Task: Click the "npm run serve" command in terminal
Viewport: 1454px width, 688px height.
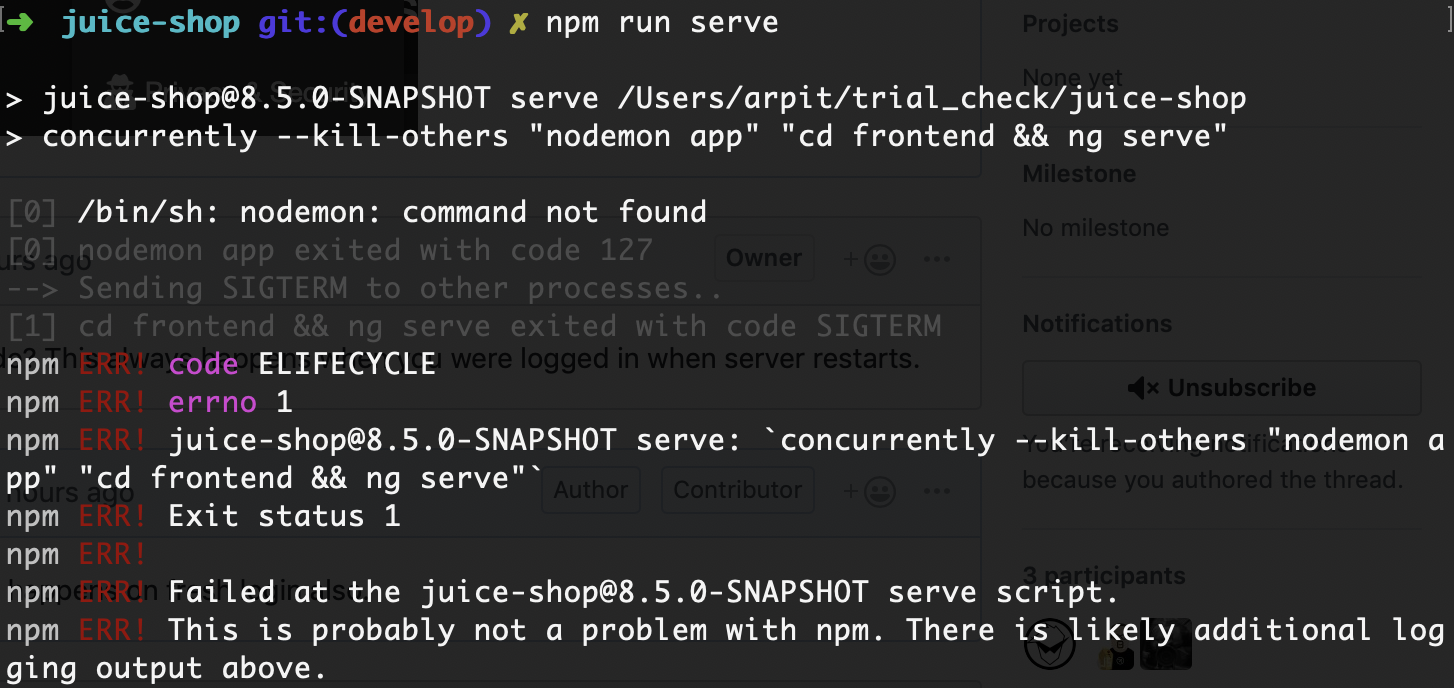Action: click(662, 23)
